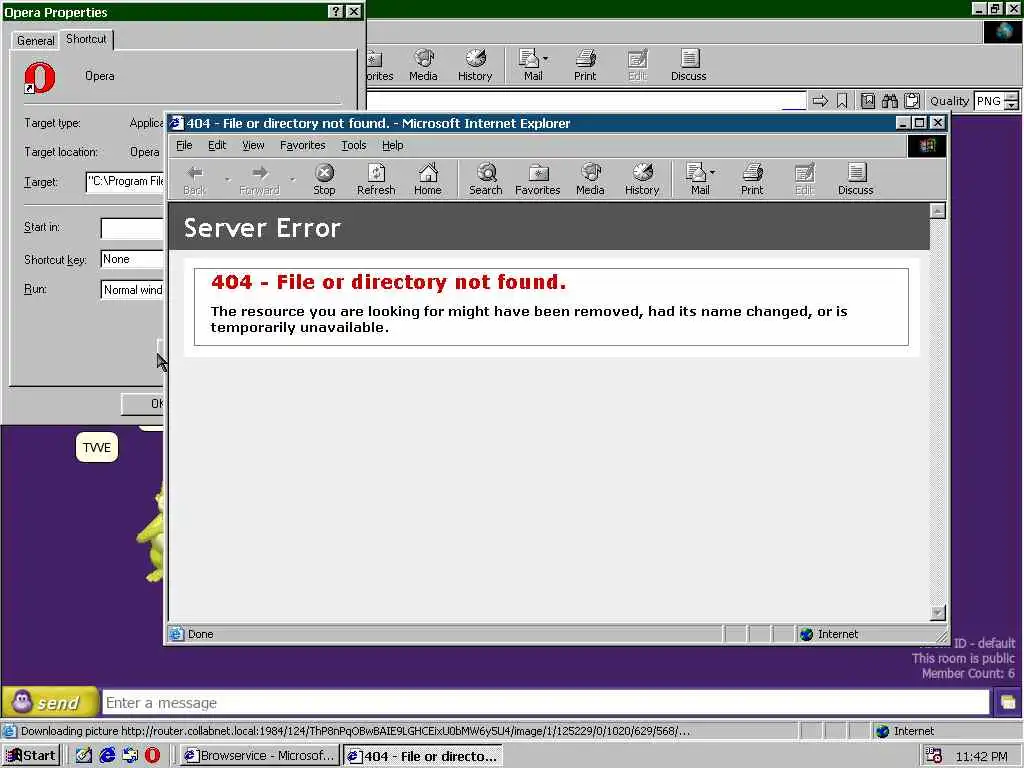Open the Run combo box in Opera Properties
The height and width of the screenshot is (768, 1024).
(133, 289)
